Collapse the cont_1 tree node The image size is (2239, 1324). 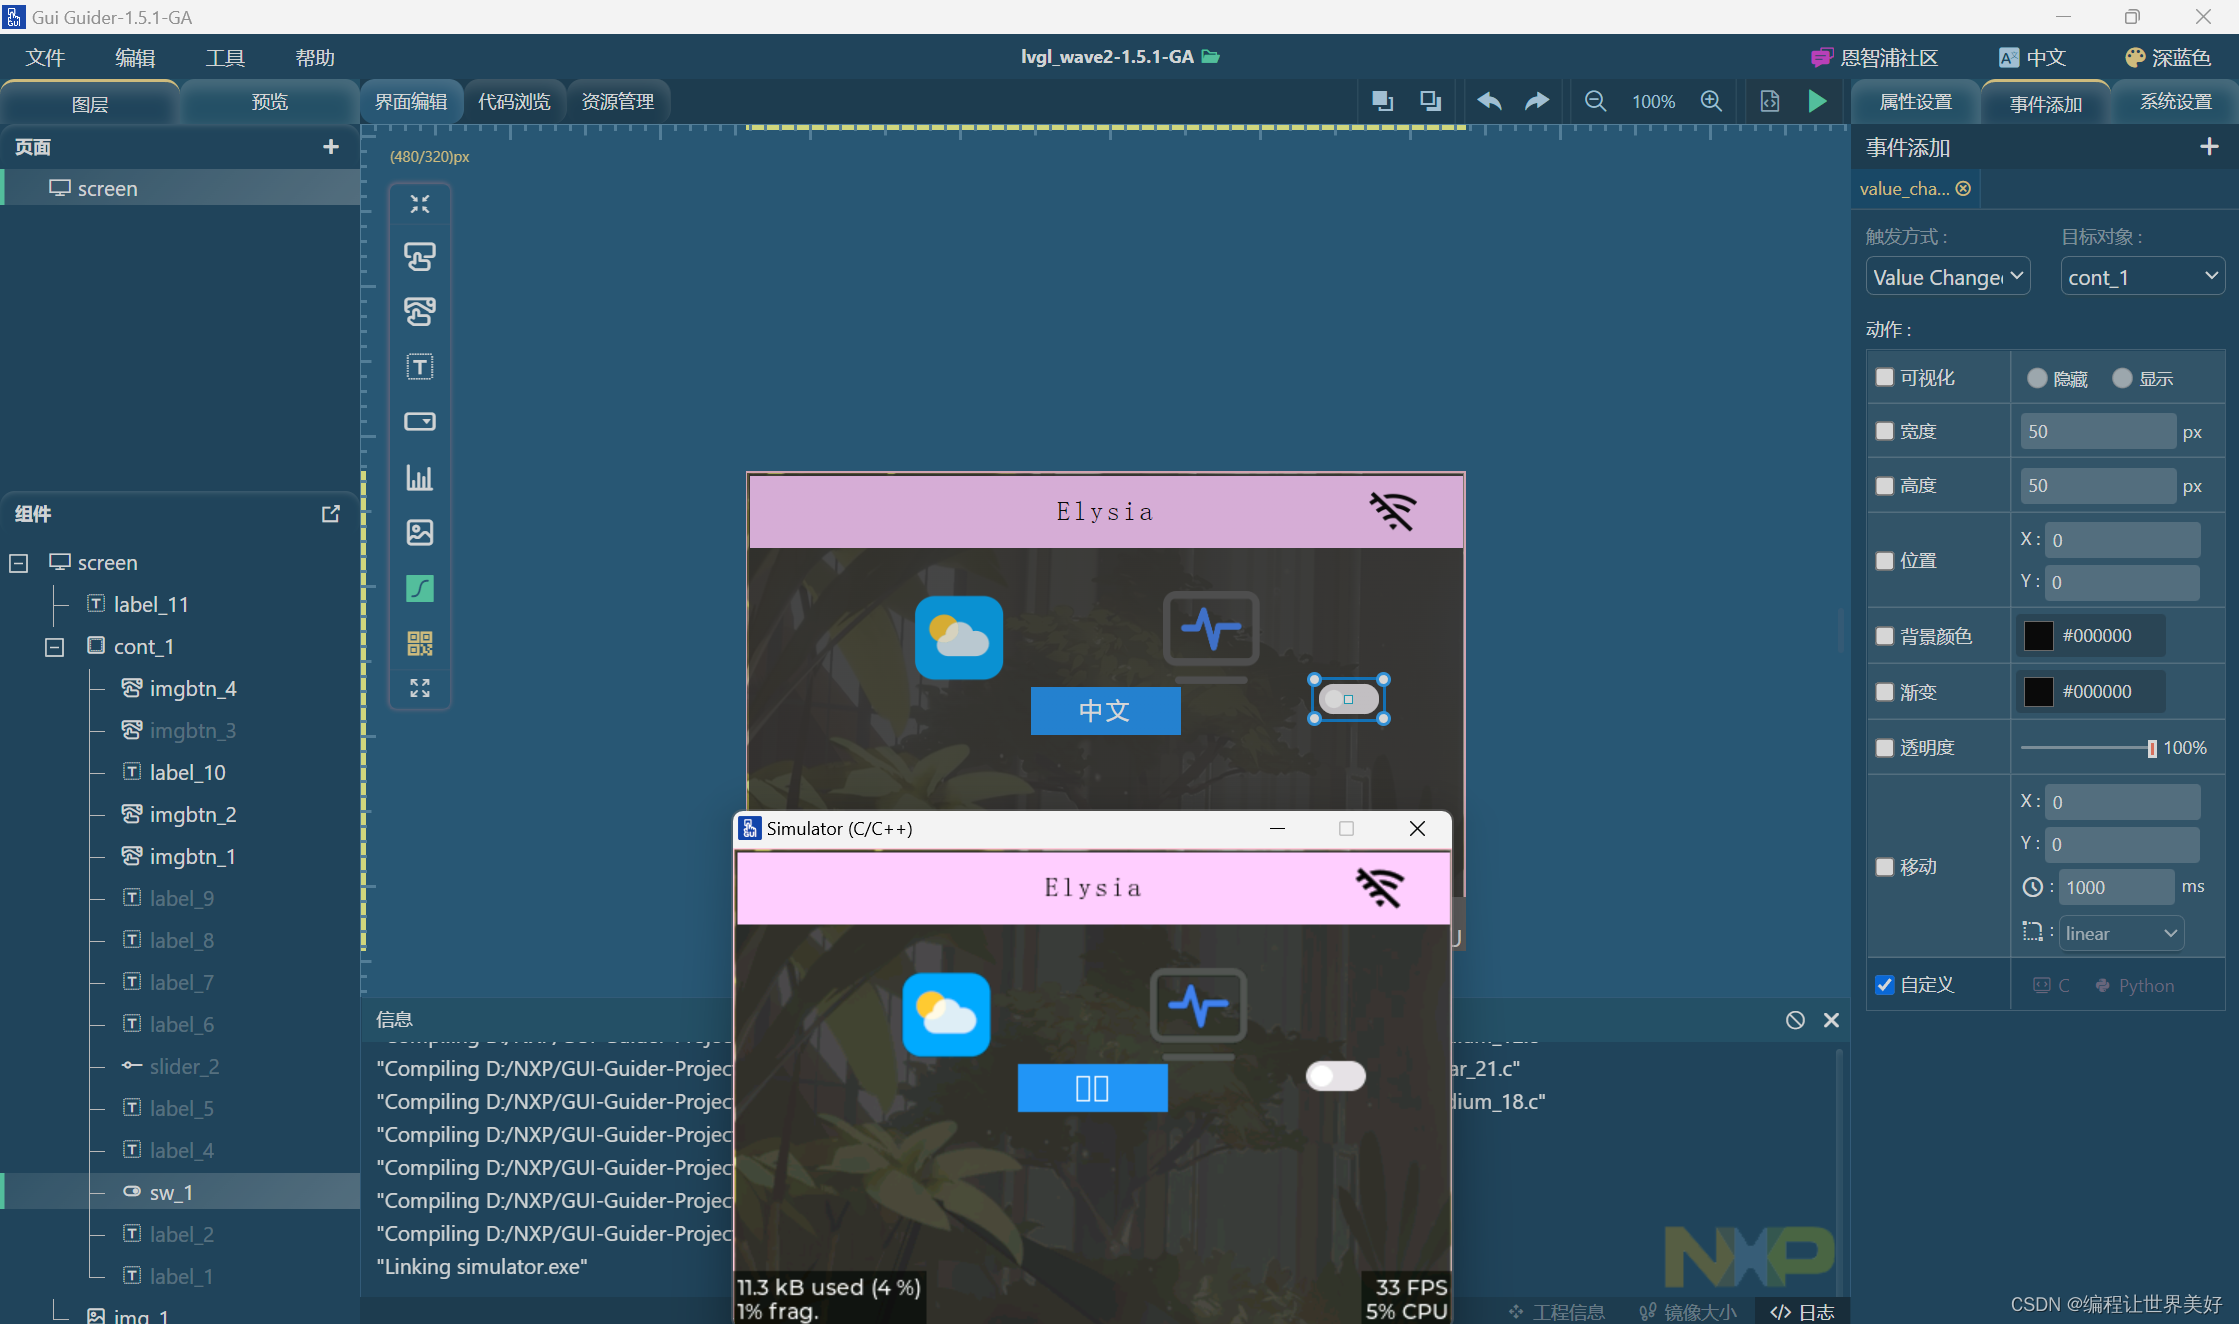click(x=55, y=647)
